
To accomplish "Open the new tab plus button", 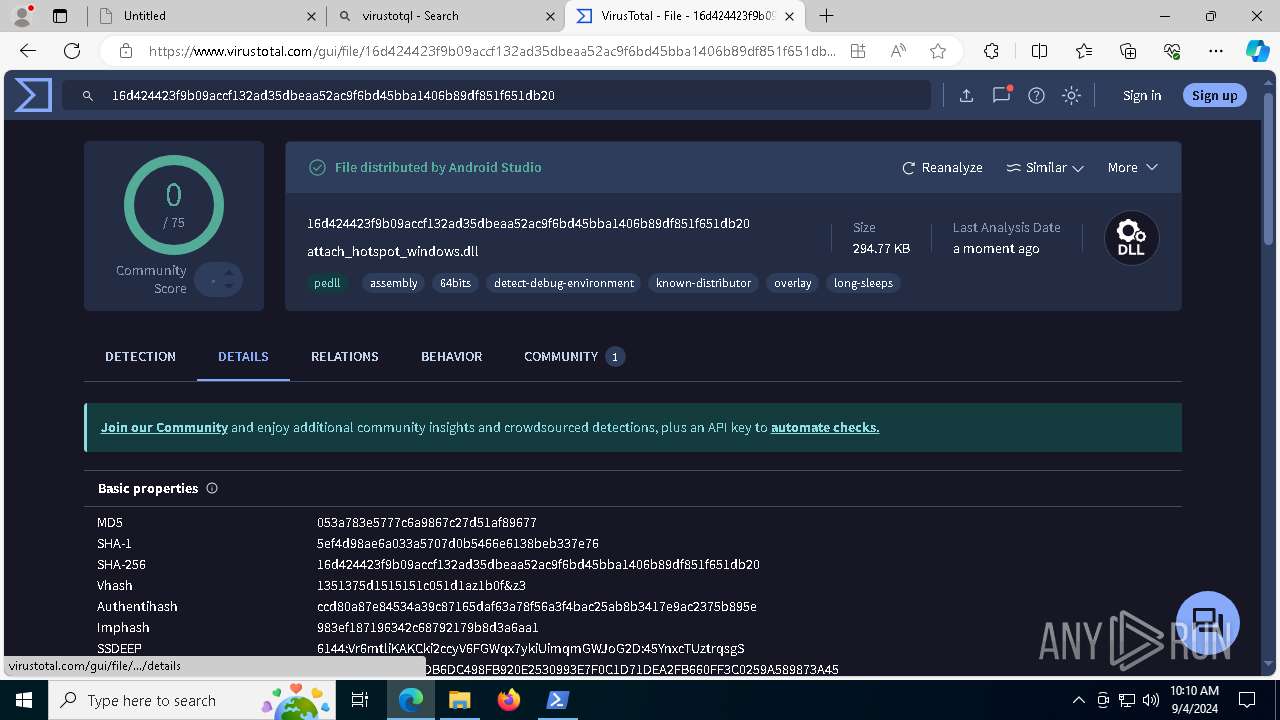I will [827, 16].
